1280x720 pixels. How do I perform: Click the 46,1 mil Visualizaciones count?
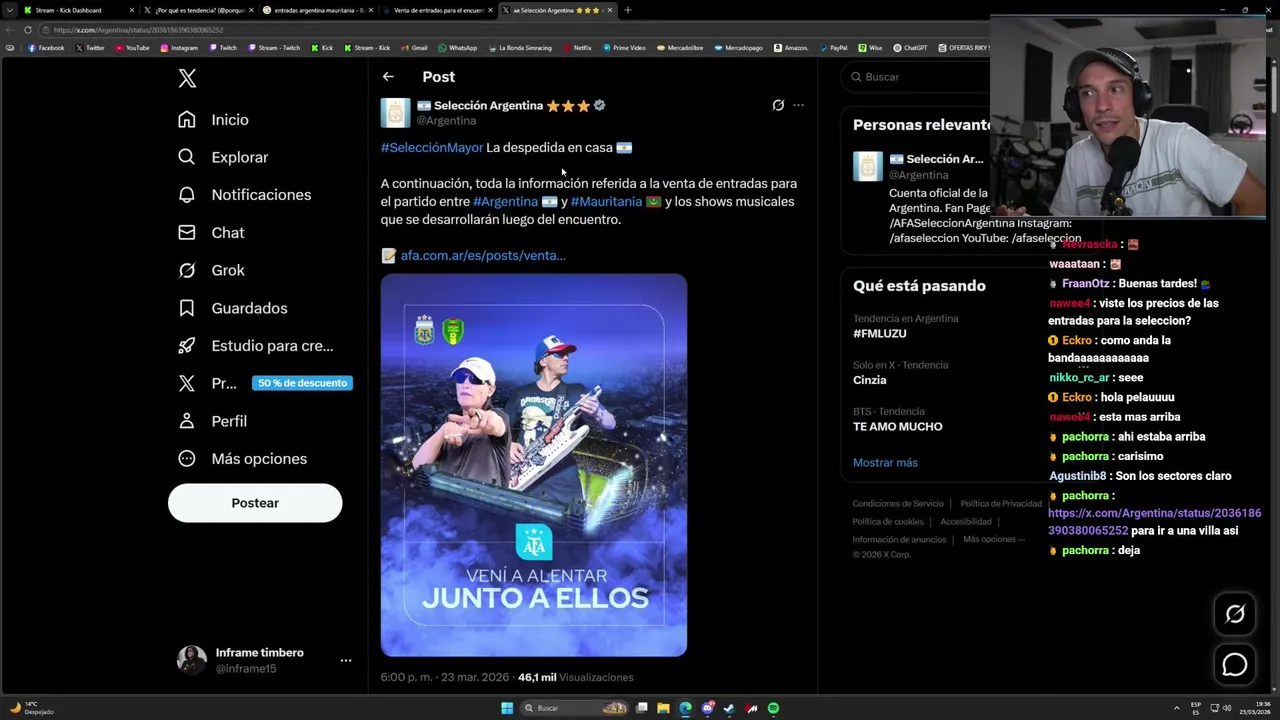point(576,677)
